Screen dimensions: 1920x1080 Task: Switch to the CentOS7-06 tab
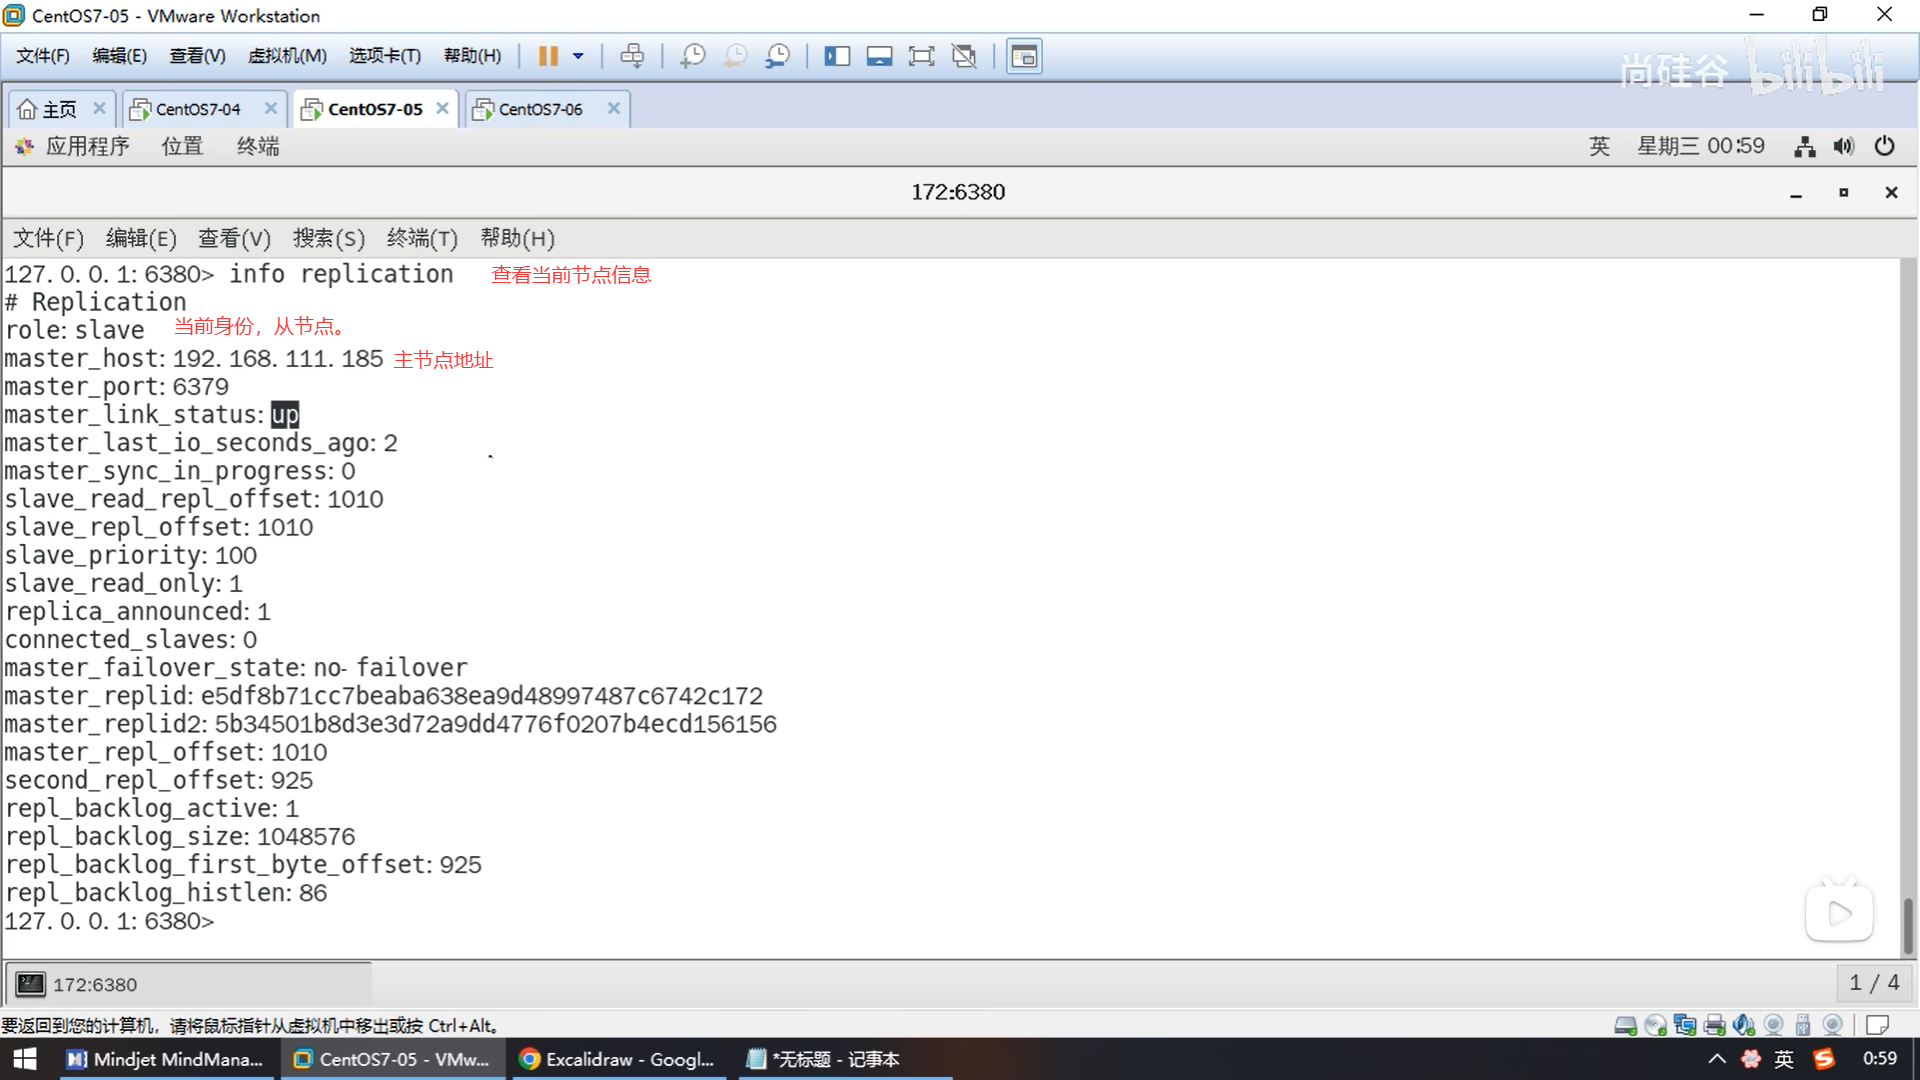pos(540,109)
